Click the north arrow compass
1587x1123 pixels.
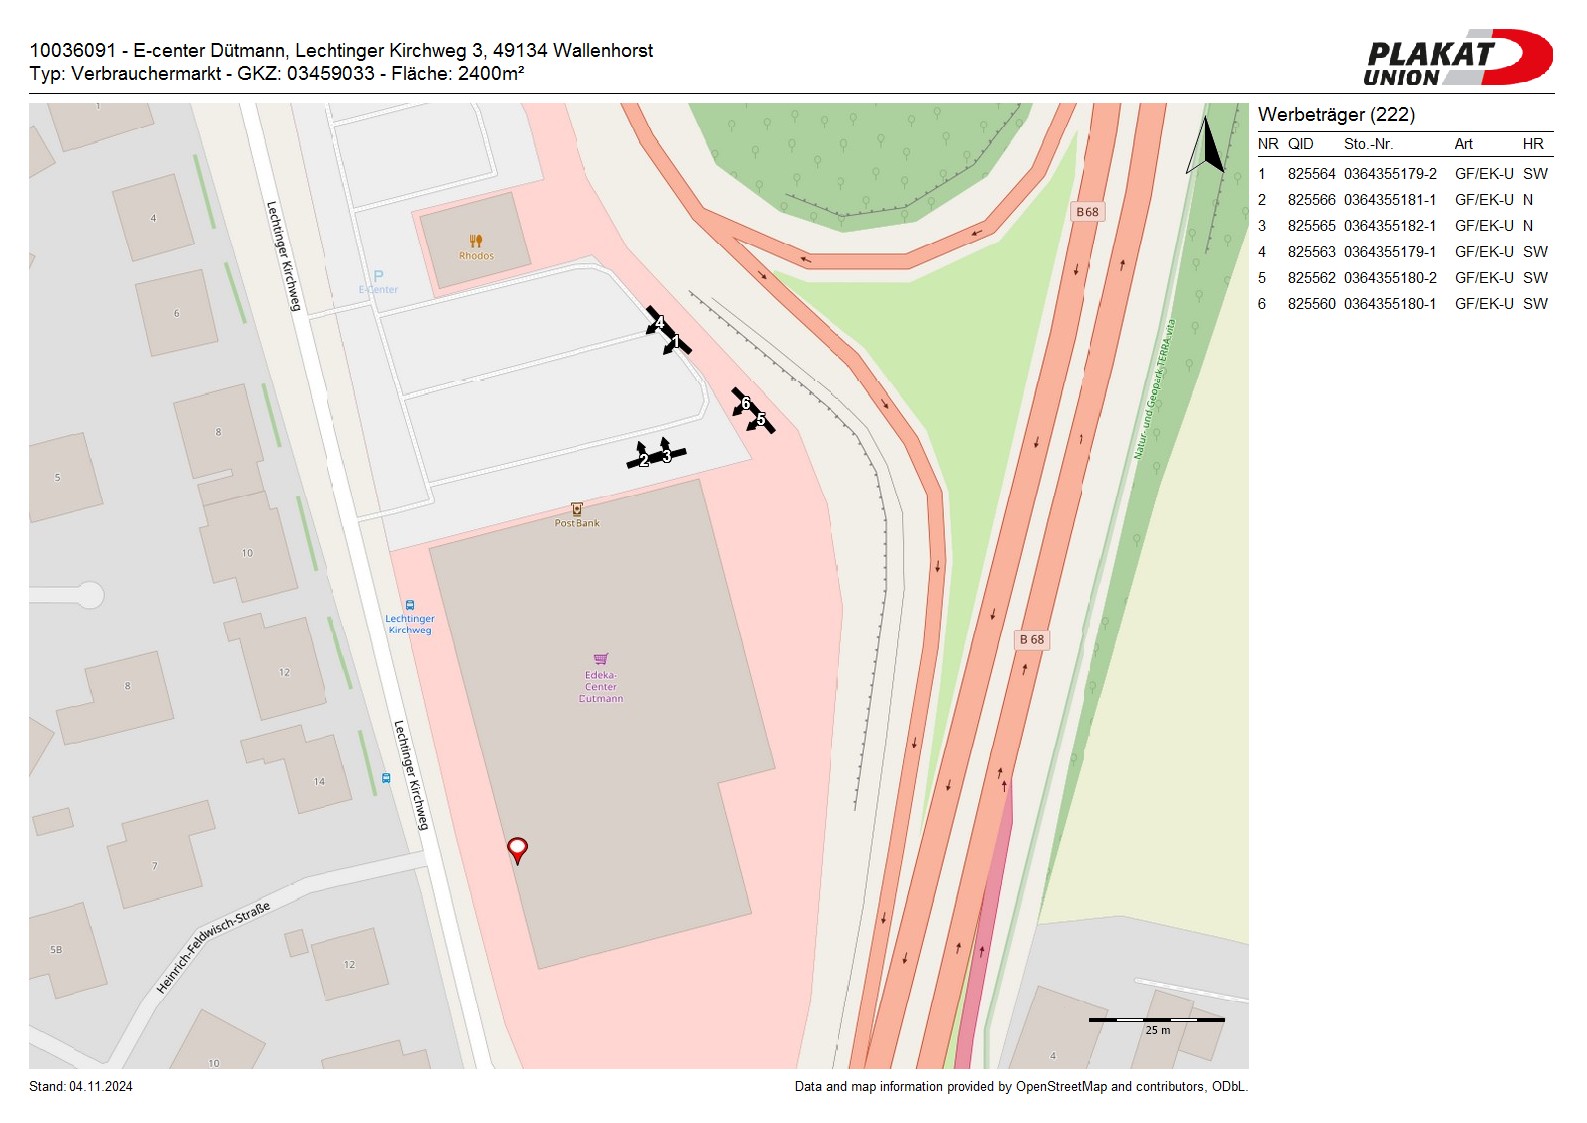(1207, 146)
